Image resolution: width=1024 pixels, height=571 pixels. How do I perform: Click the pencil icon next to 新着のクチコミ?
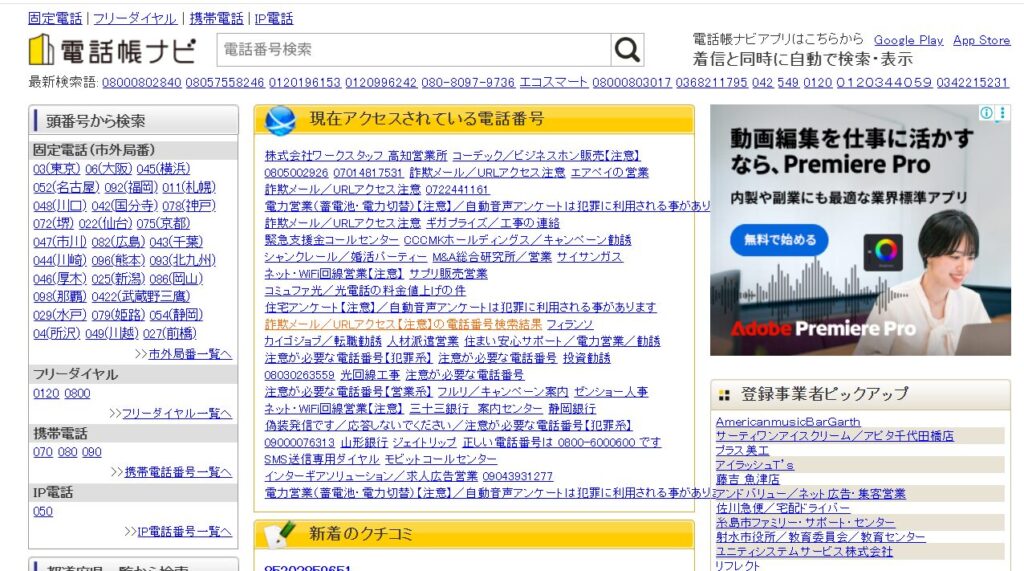[281, 534]
